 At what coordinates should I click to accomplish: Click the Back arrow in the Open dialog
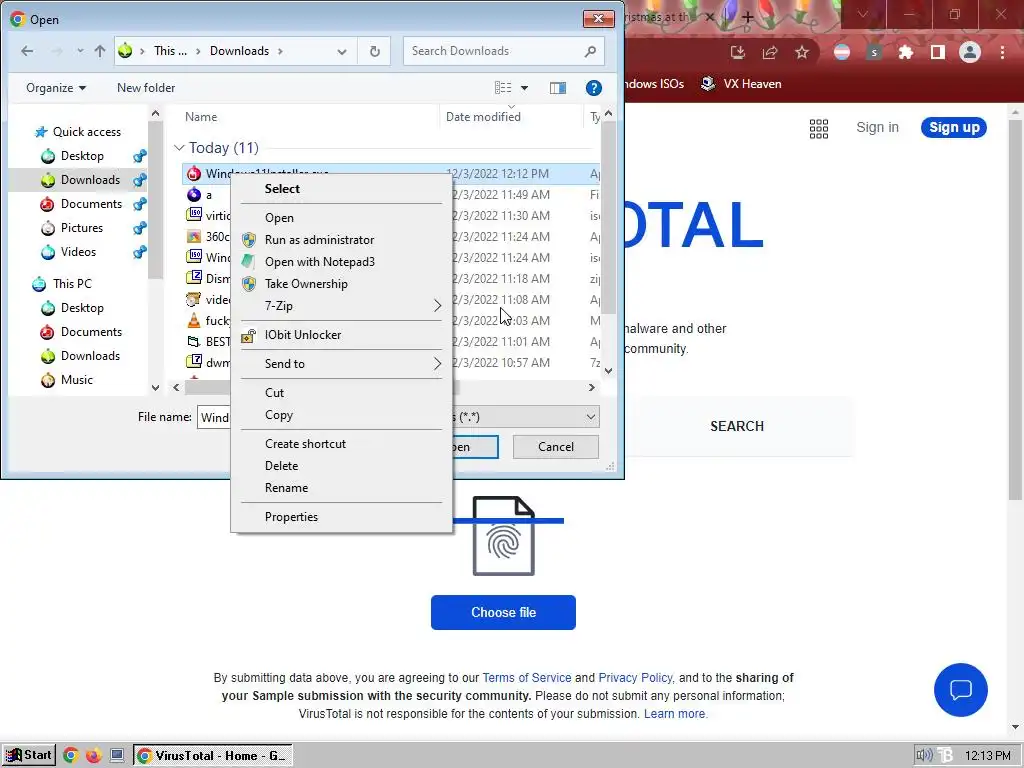click(27, 51)
